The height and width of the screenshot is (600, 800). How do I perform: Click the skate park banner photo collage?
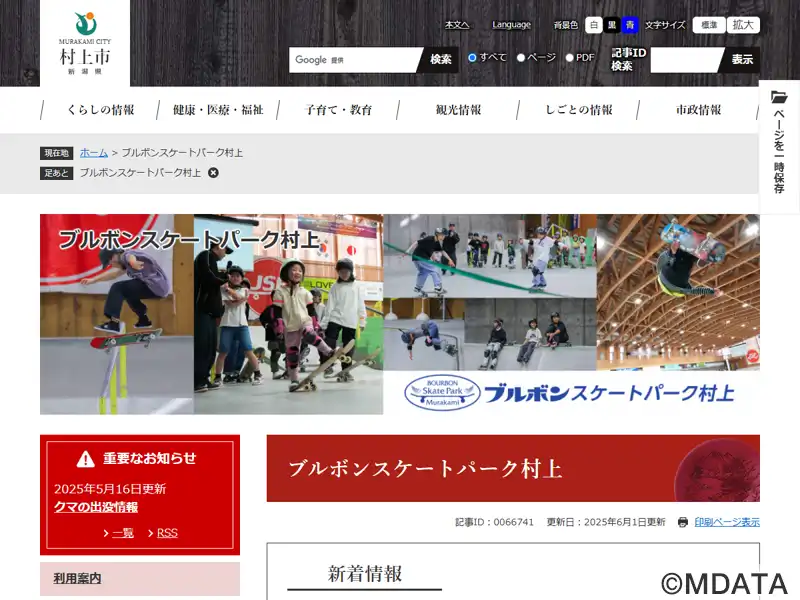(x=399, y=314)
